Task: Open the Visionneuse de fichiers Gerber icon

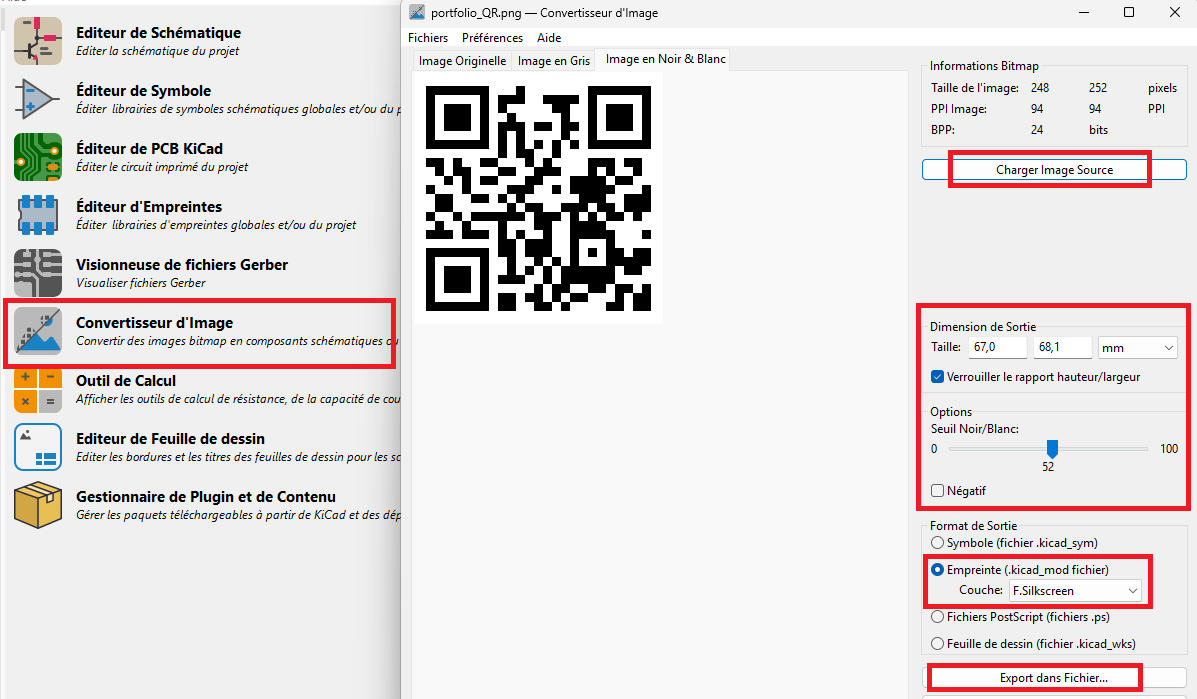Action: click(x=37, y=273)
